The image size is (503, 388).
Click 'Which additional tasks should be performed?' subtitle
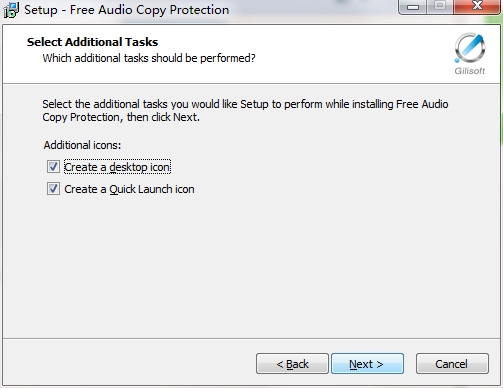pos(149,58)
